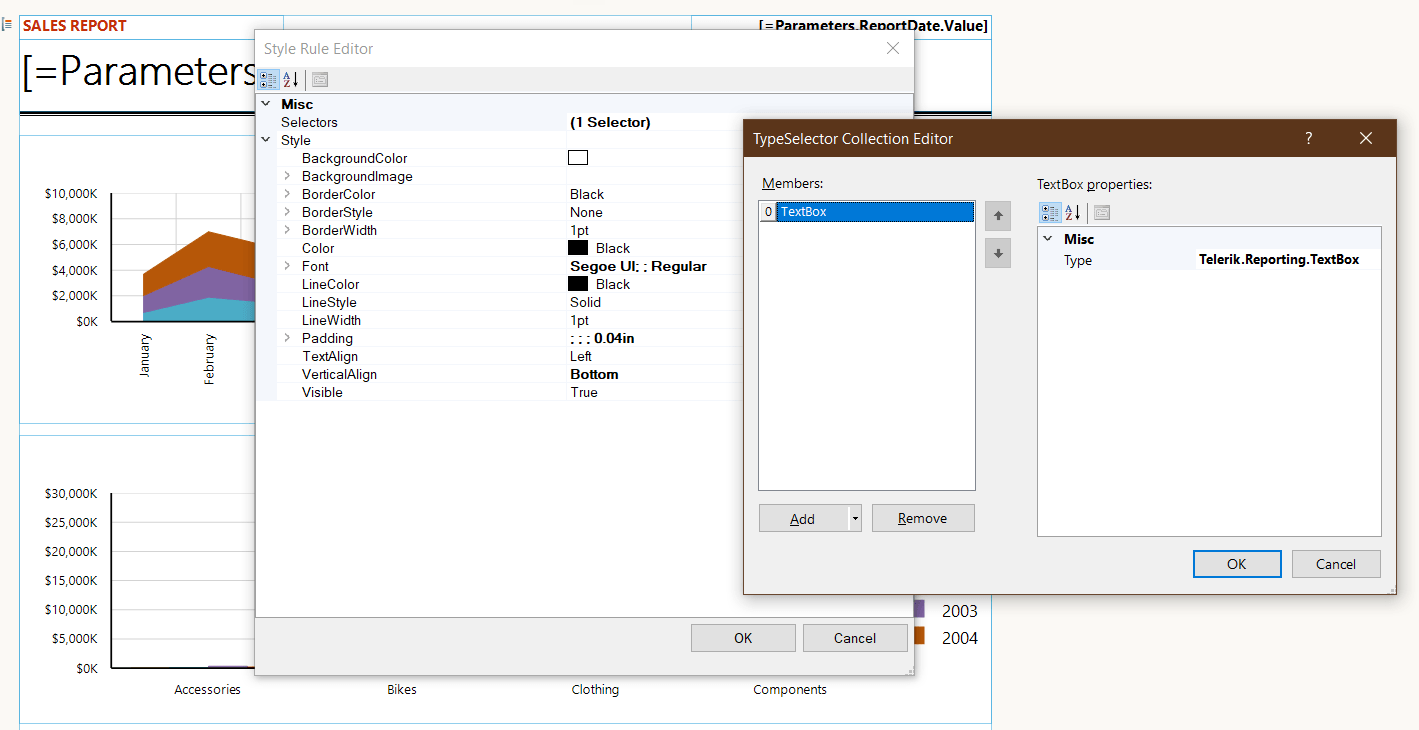Expand the Font property

pos(287,266)
